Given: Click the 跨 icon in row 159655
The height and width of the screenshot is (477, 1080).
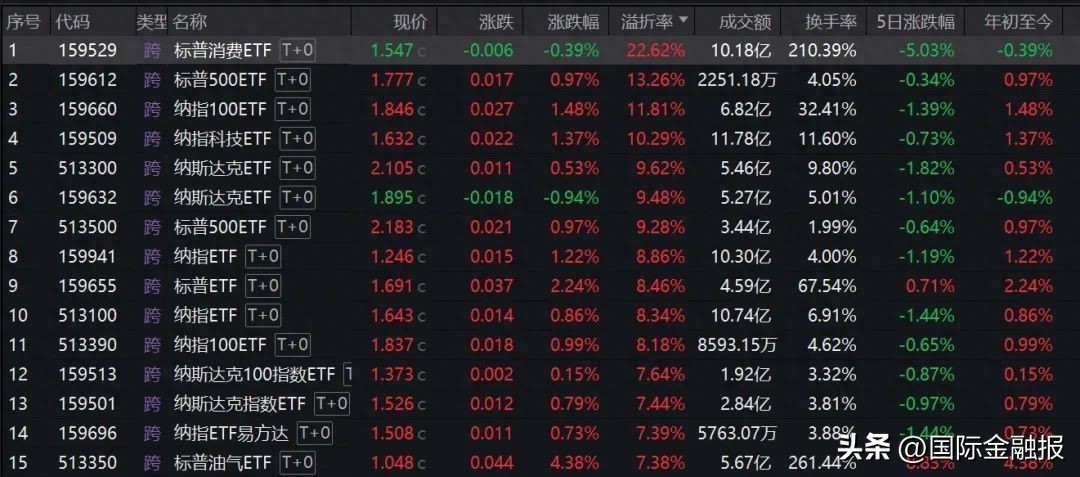Looking at the screenshot, I should point(152,286).
